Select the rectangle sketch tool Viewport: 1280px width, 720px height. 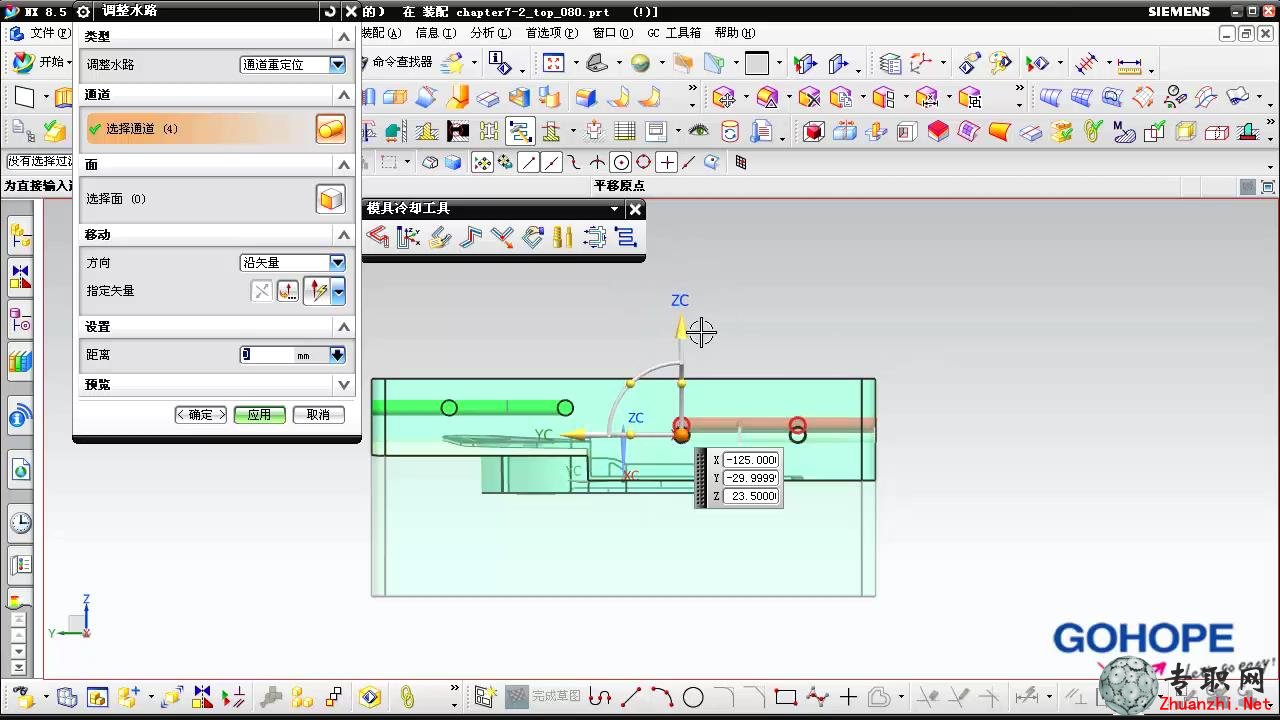785,697
